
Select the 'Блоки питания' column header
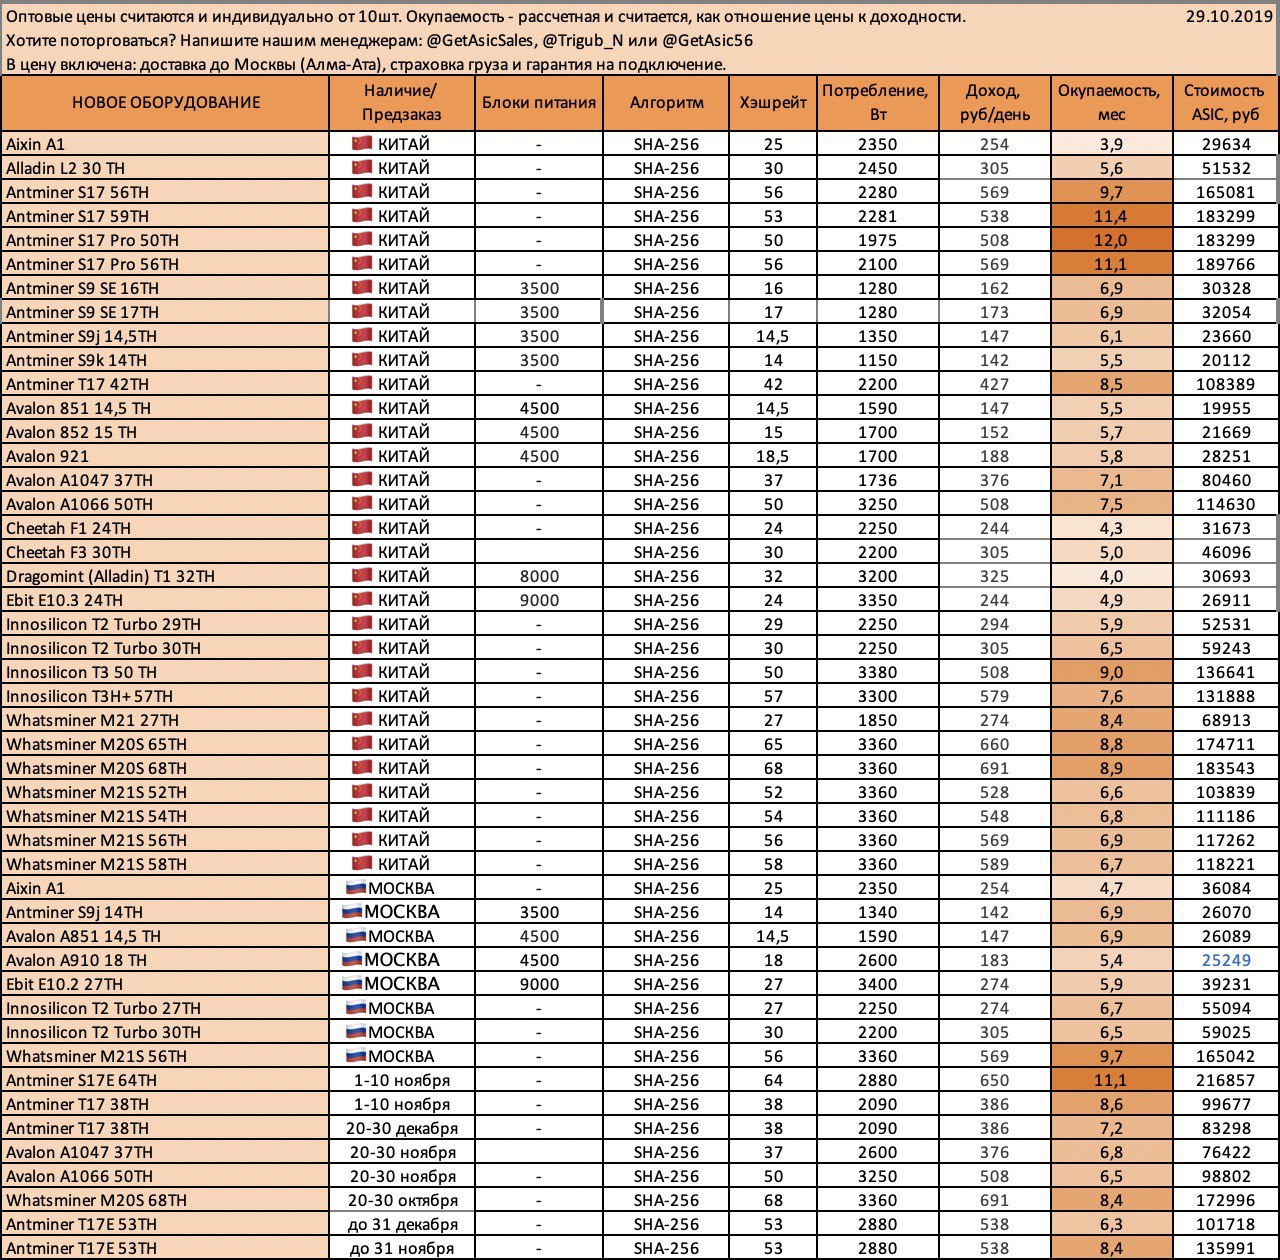[x=539, y=103]
